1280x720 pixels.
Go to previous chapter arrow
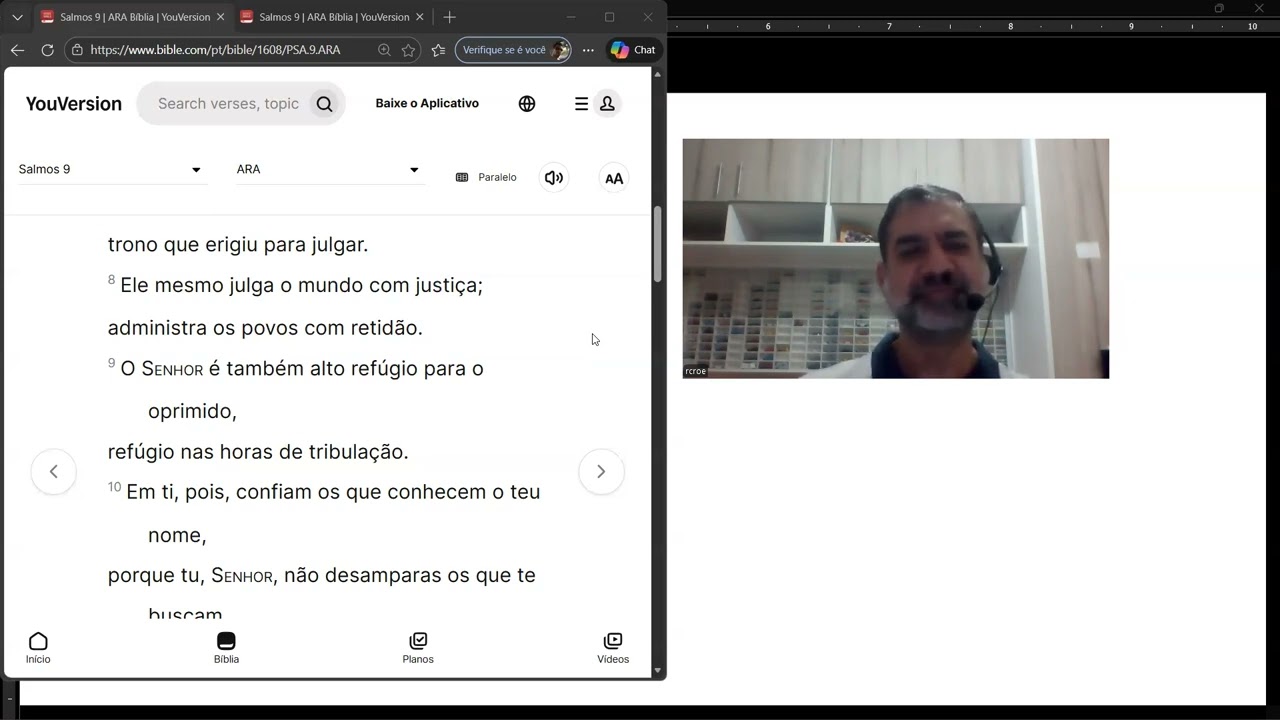tap(54, 472)
